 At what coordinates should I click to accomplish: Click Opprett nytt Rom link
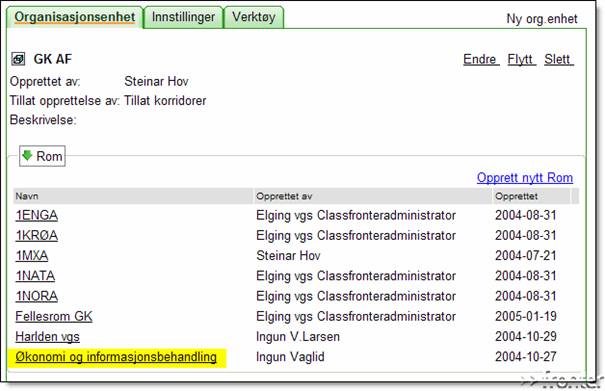pyautogui.click(x=525, y=178)
